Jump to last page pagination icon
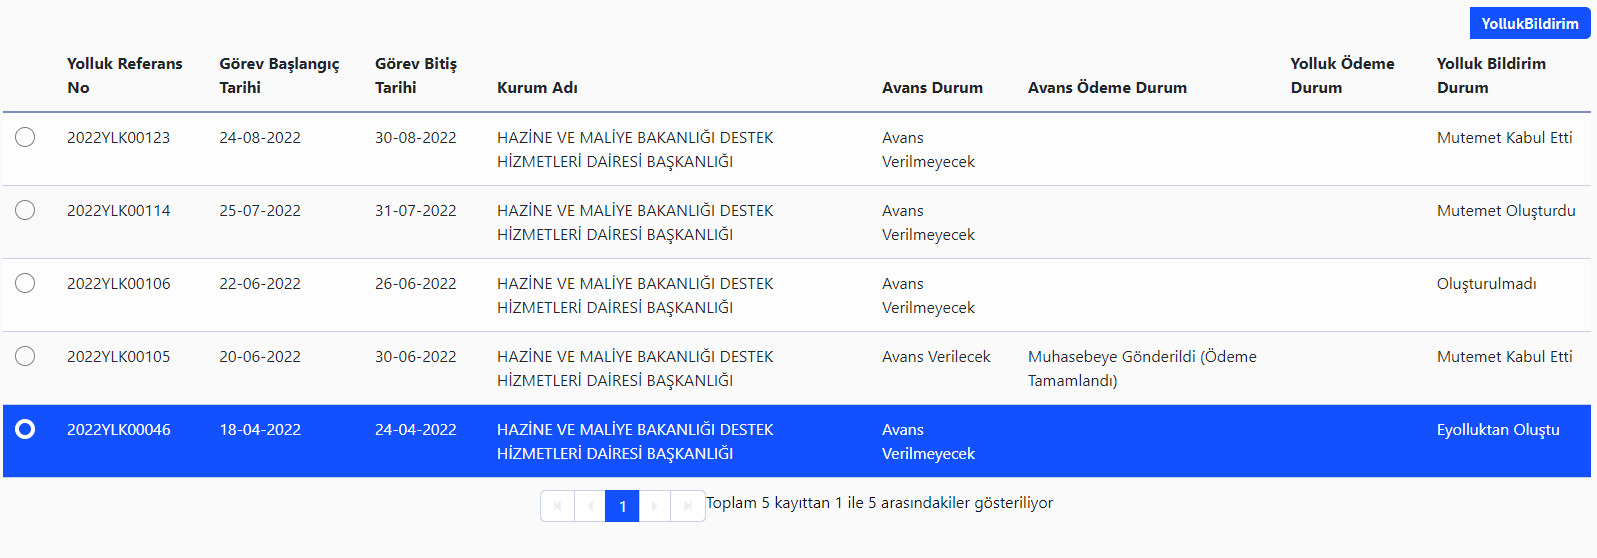 [x=687, y=506]
